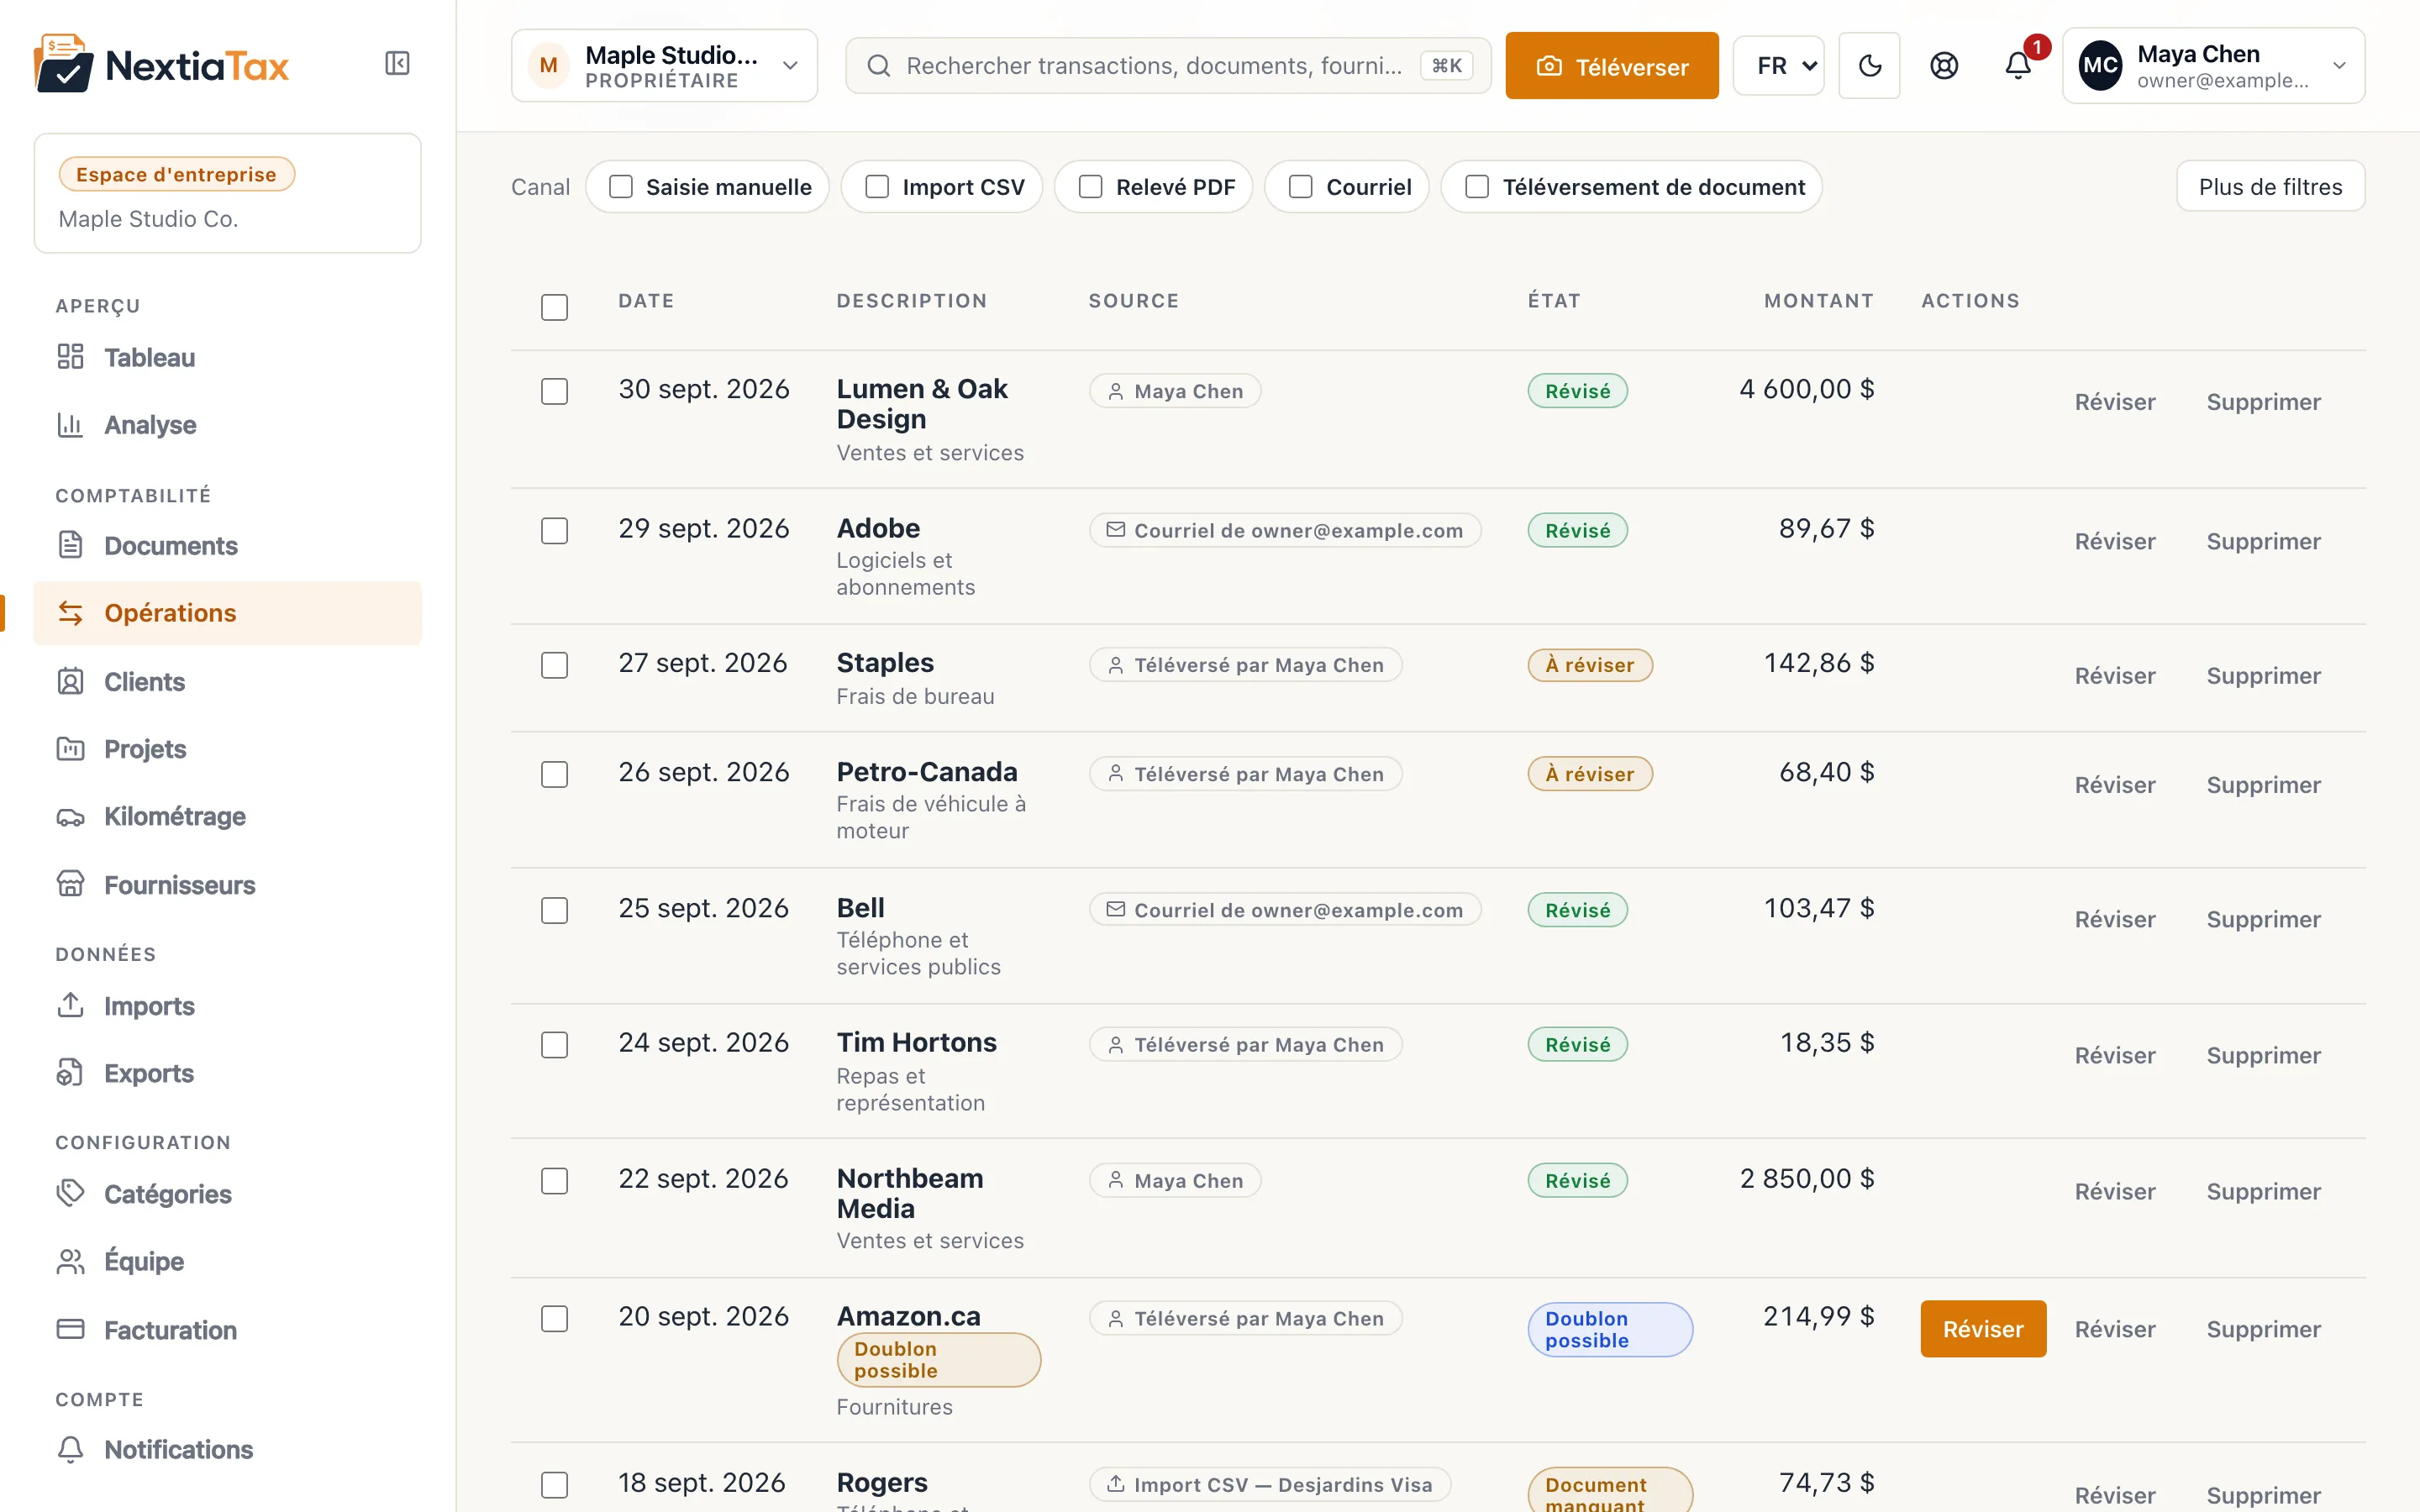Click the ⌘K shortcut badge

click(1446, 66)
